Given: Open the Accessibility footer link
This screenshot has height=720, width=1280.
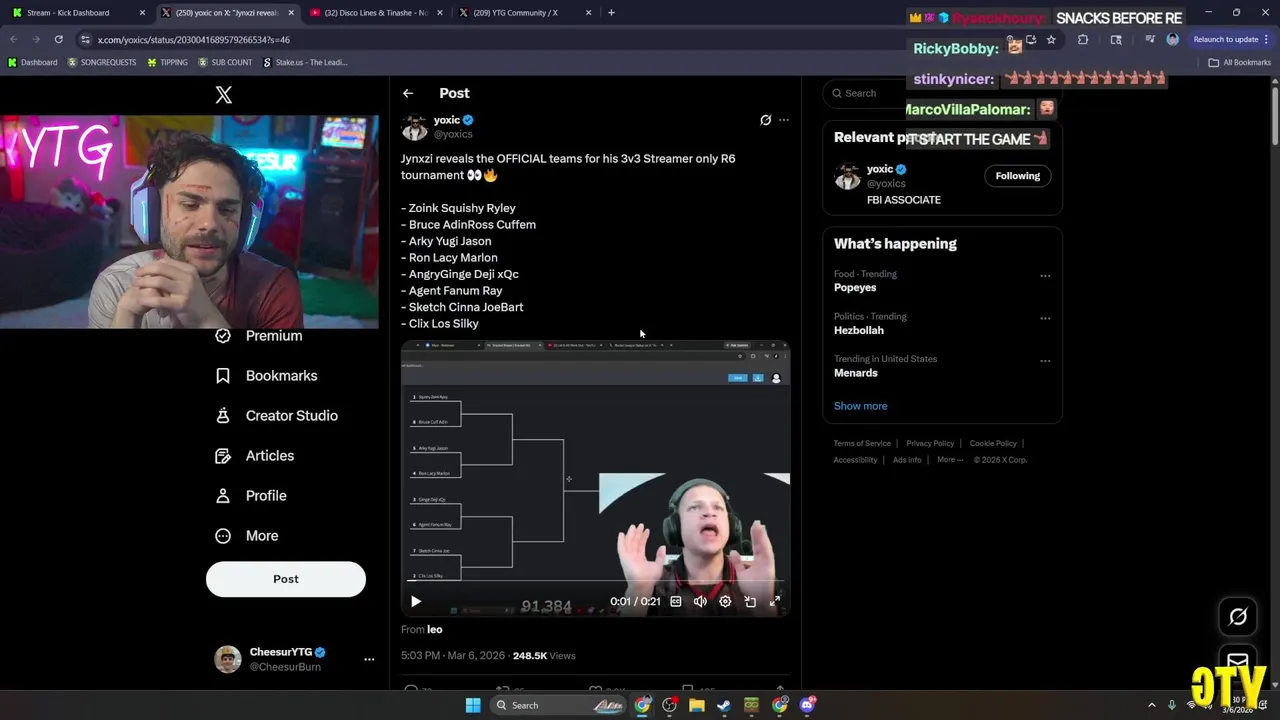Looking at the screenshot, I should 855,460.
